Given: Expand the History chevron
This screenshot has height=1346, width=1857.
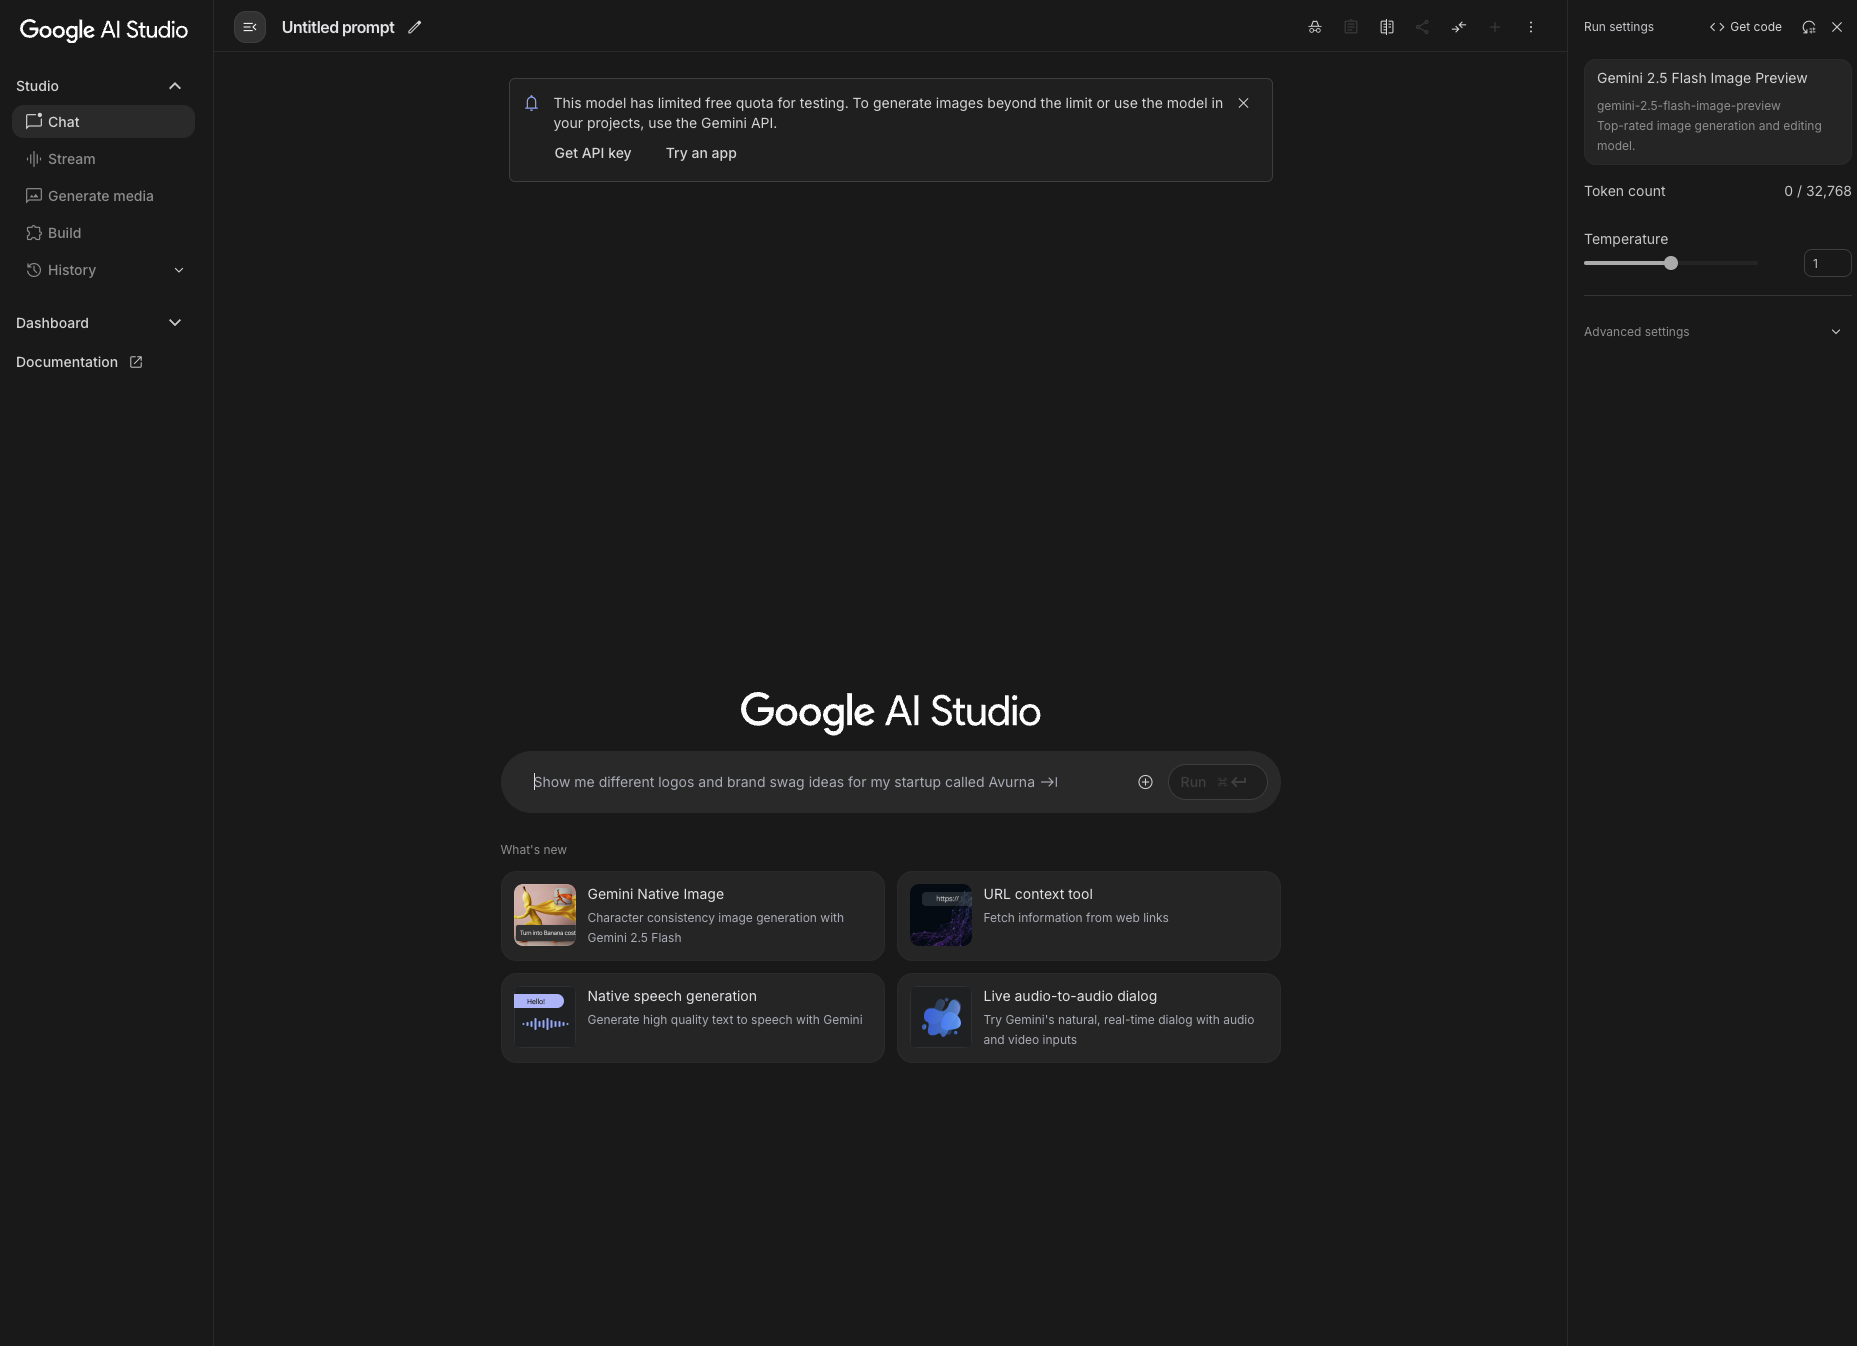Looking at the screenshot, I should (179, 270).
